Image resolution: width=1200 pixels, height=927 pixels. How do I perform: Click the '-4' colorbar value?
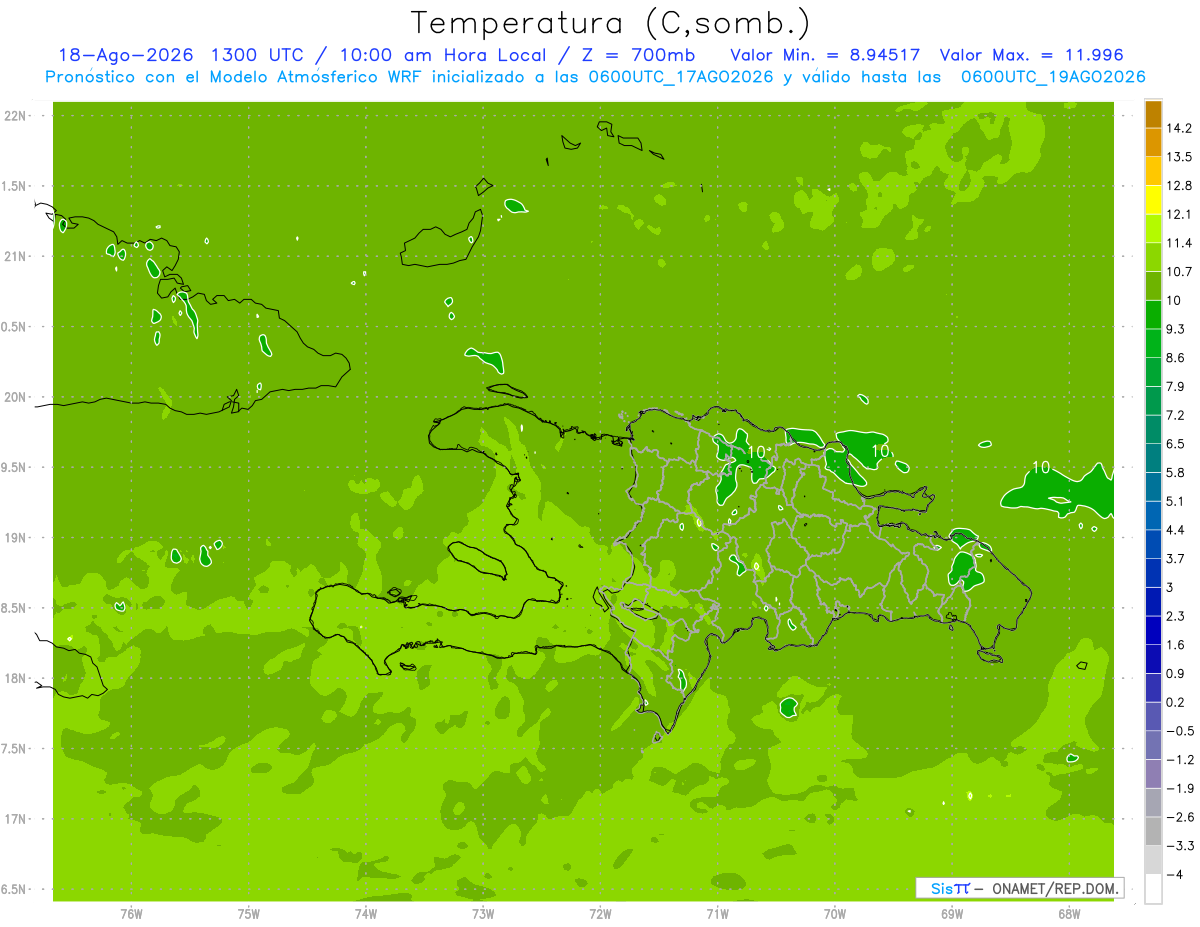1175,875
